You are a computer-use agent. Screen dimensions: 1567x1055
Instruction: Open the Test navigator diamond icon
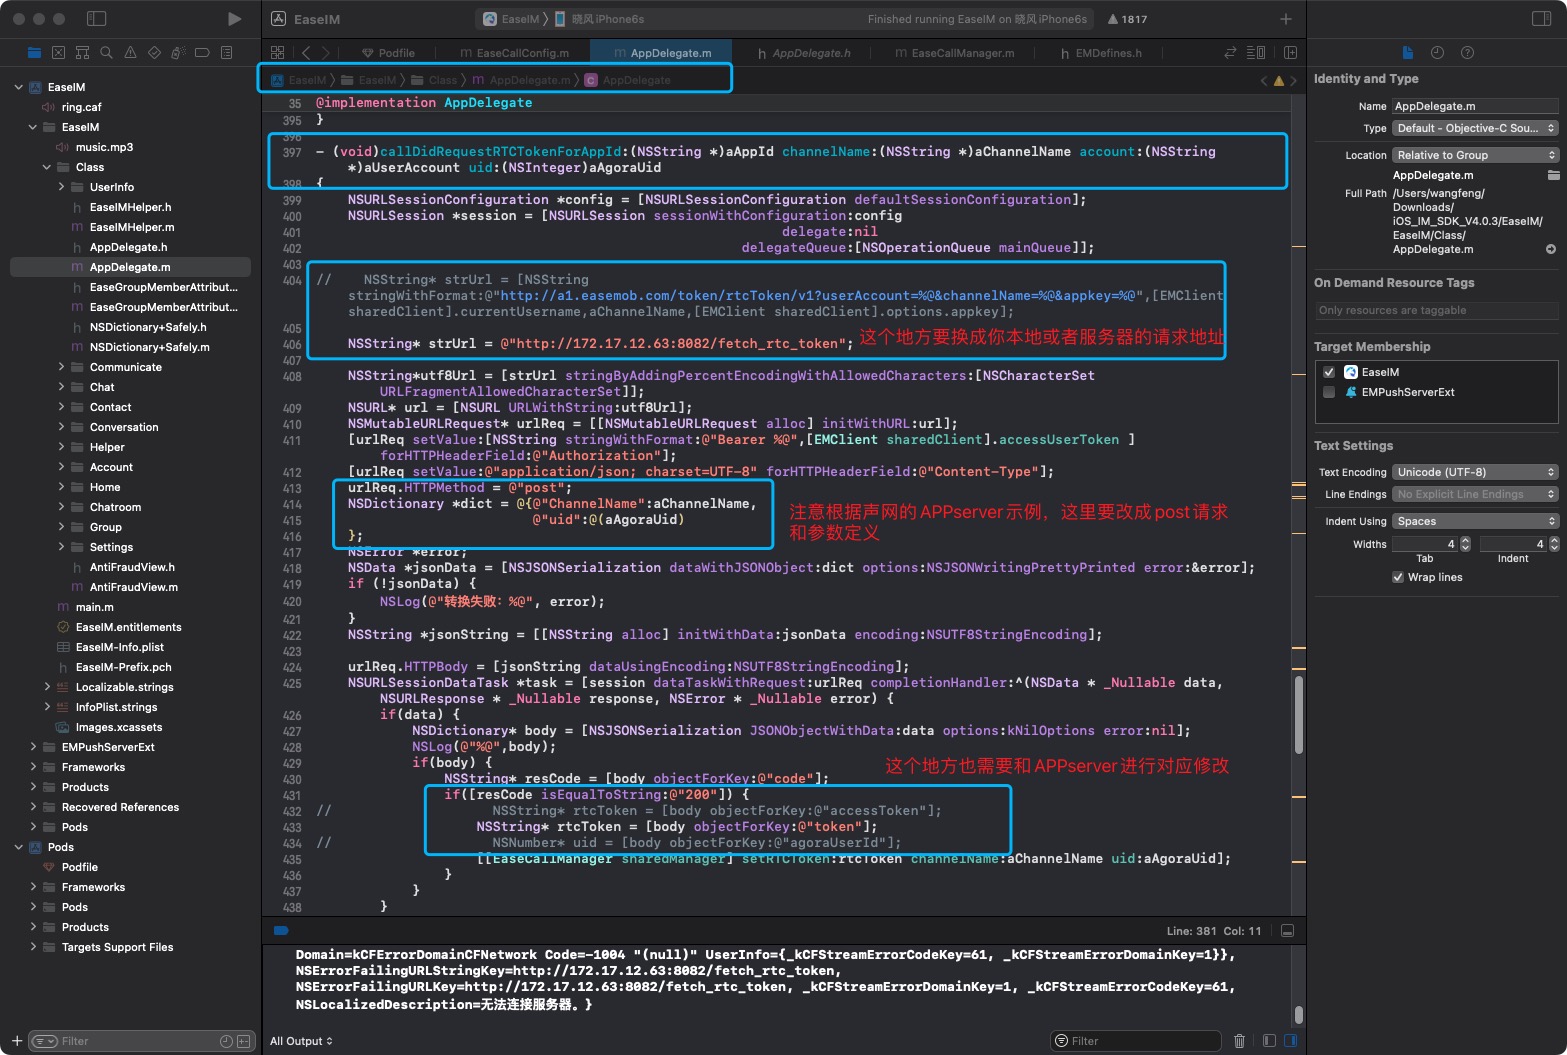(x=154, y=53)
